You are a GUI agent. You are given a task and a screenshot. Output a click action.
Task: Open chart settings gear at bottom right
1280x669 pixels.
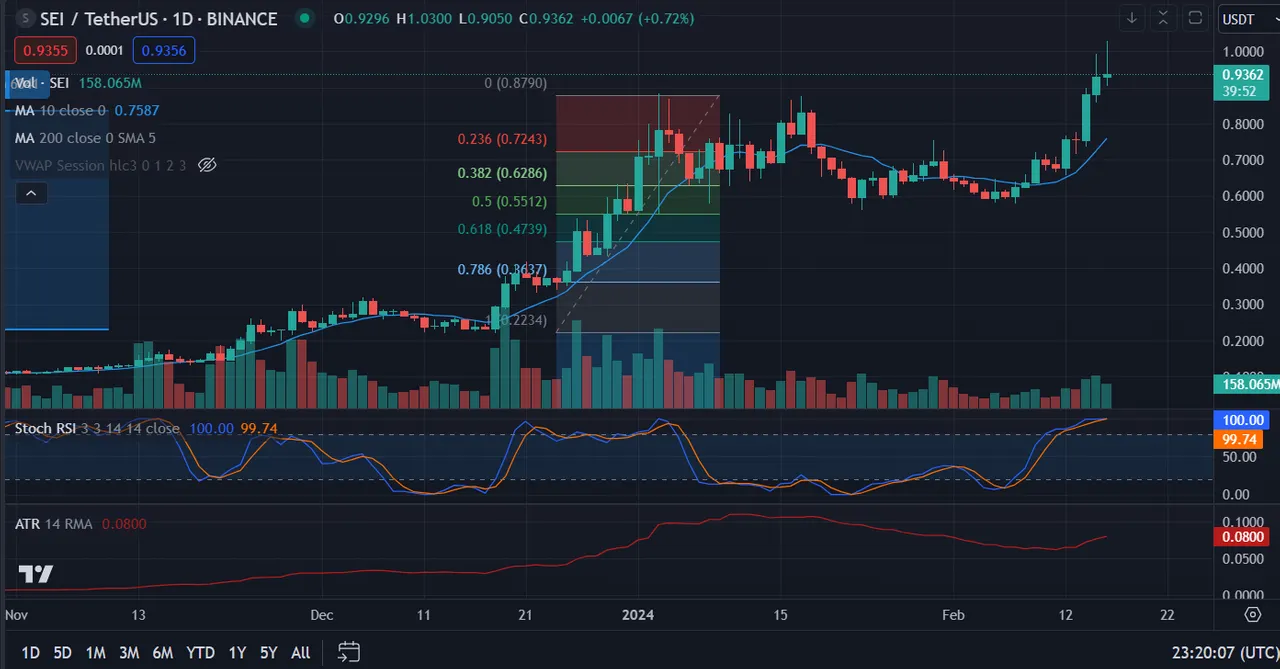1253,614
